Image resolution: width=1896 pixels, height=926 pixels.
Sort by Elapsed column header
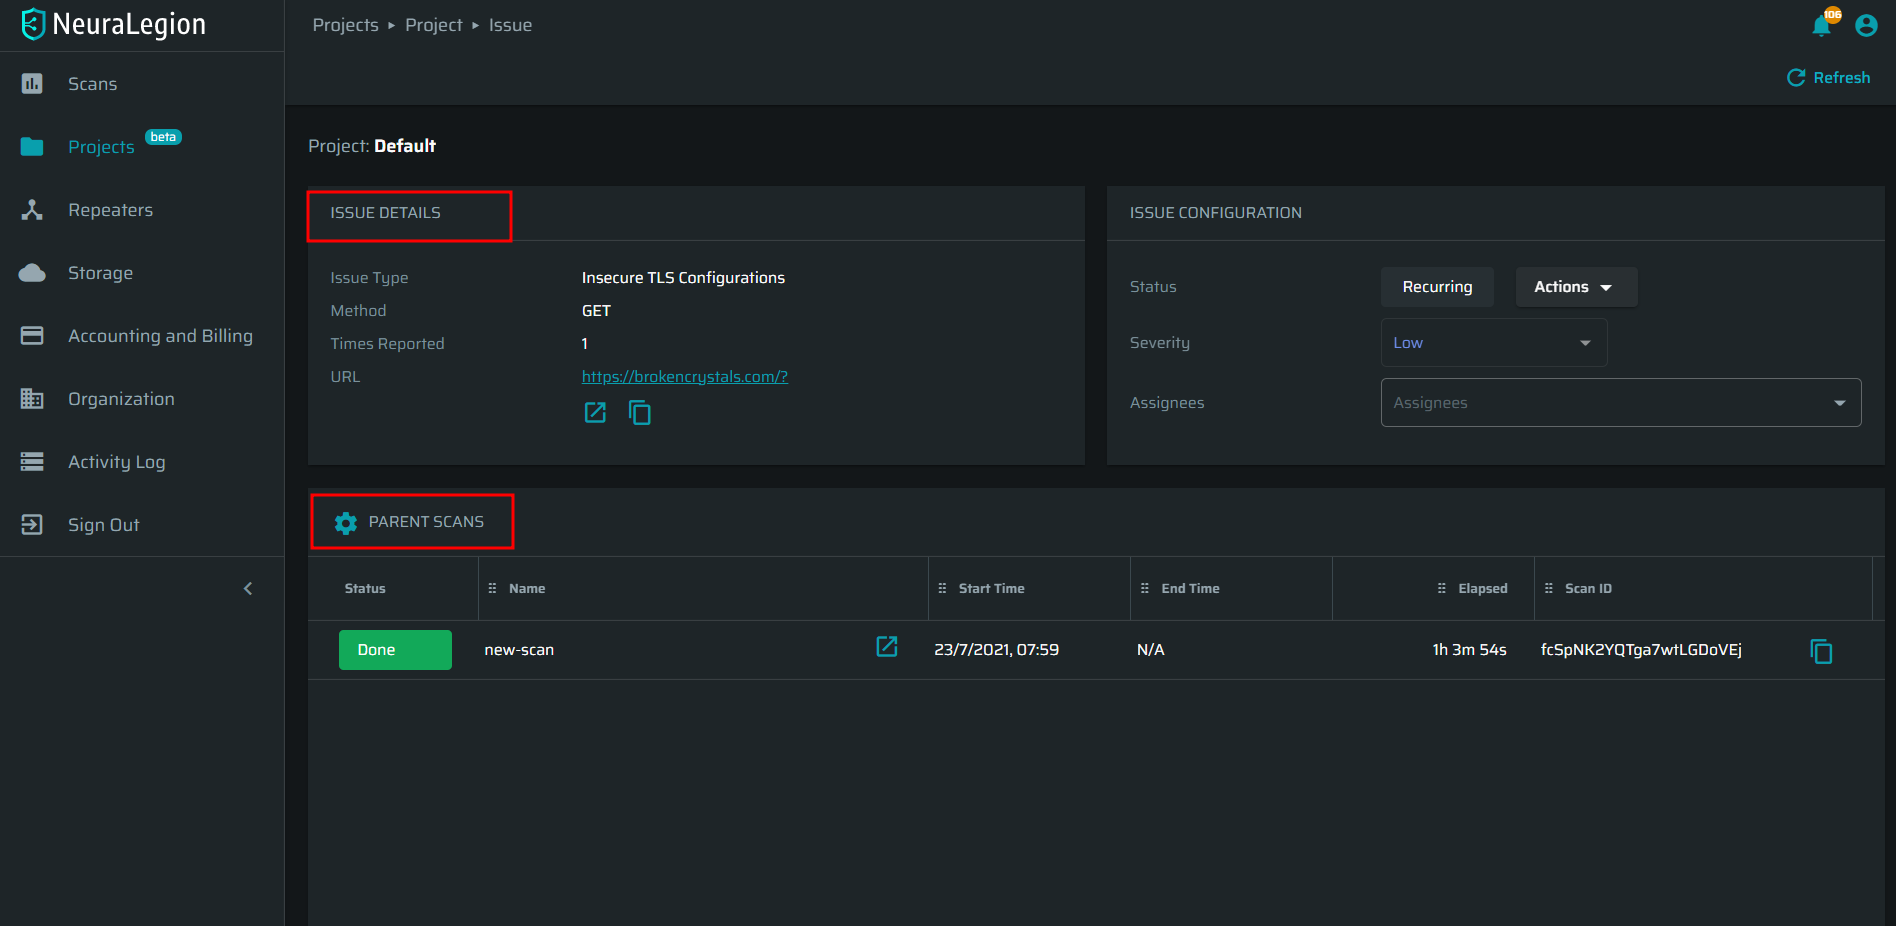[x=1483, y=589]
